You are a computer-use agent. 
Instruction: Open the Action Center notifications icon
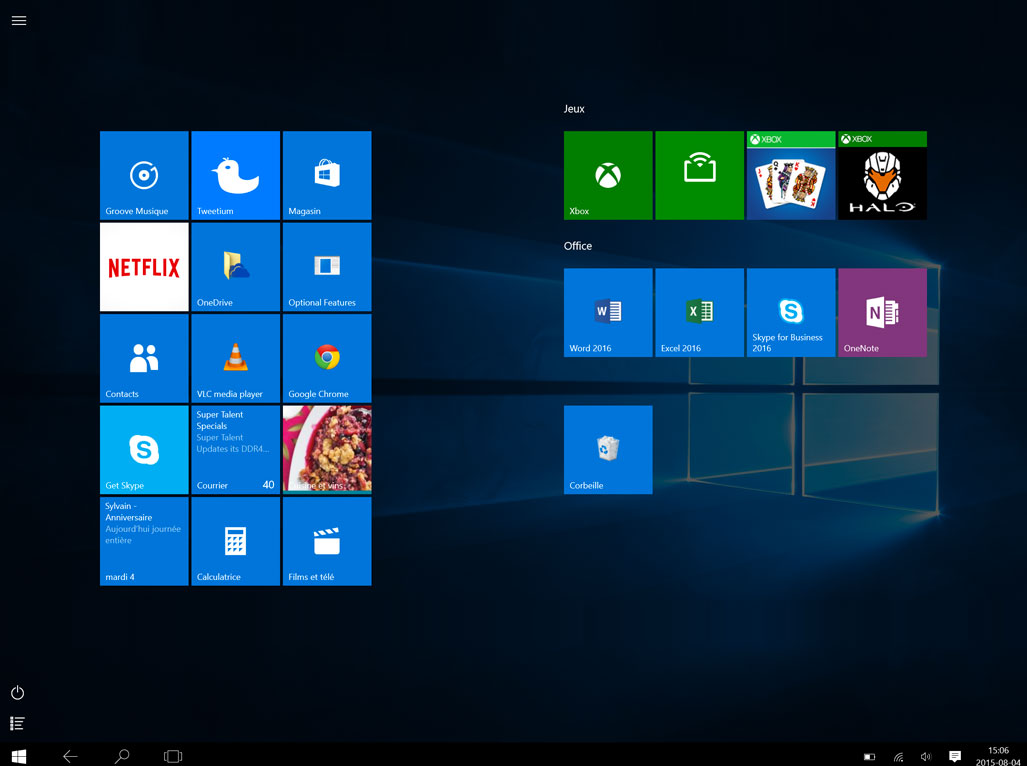(x=955, y=757)
